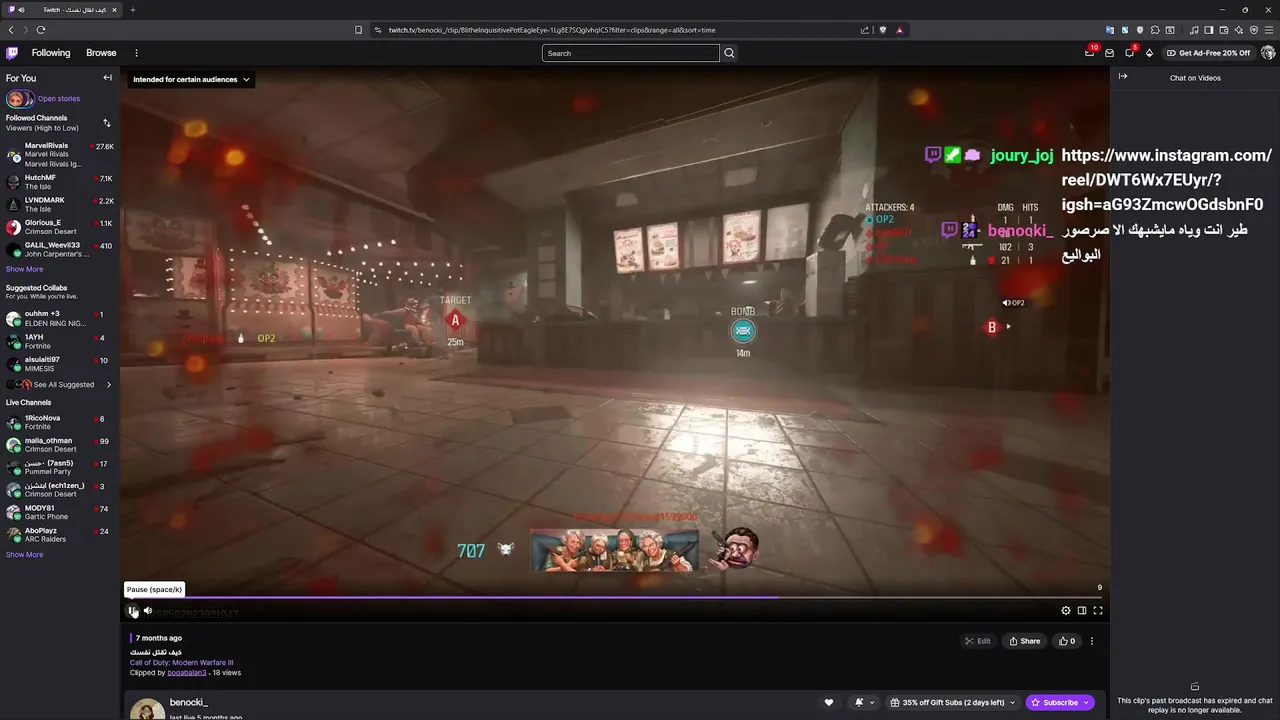
Task: Go back in browser
Action: pyautogui.click(x=11, y=30)
